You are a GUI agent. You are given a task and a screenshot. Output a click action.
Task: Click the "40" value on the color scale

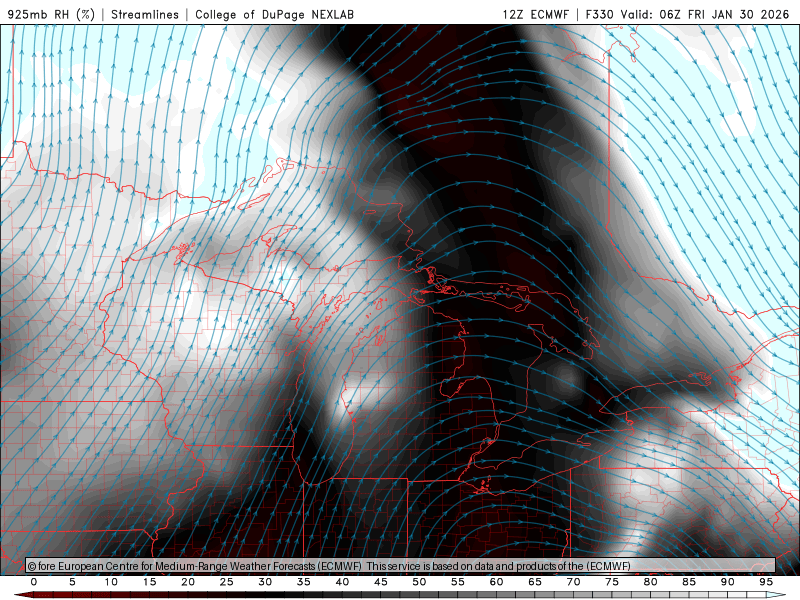click(x=342, y=582)
